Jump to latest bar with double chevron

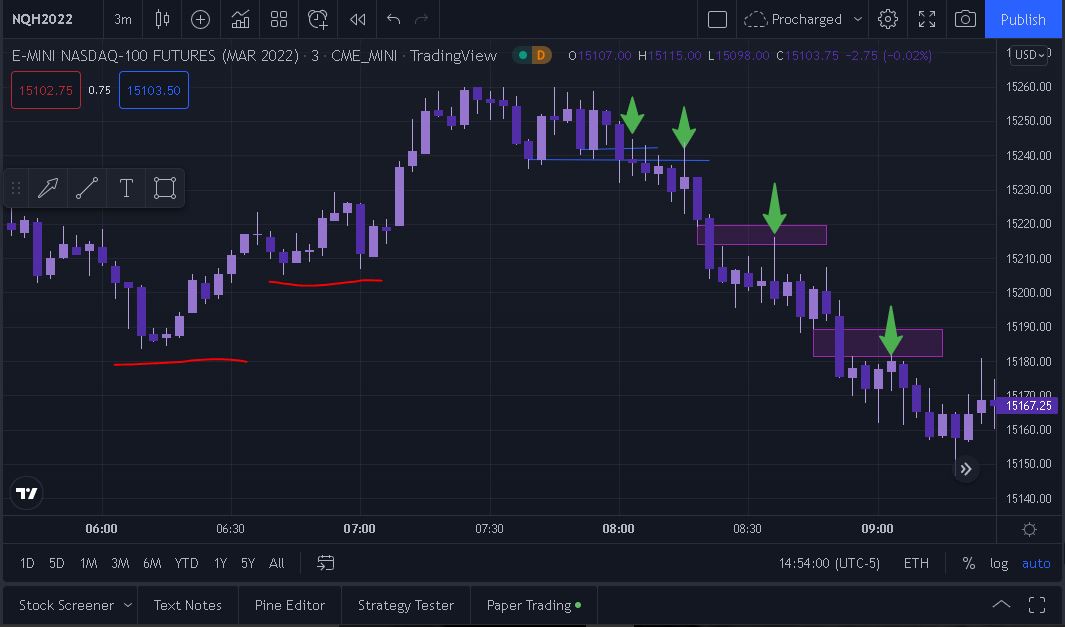[x=965, y=469]
